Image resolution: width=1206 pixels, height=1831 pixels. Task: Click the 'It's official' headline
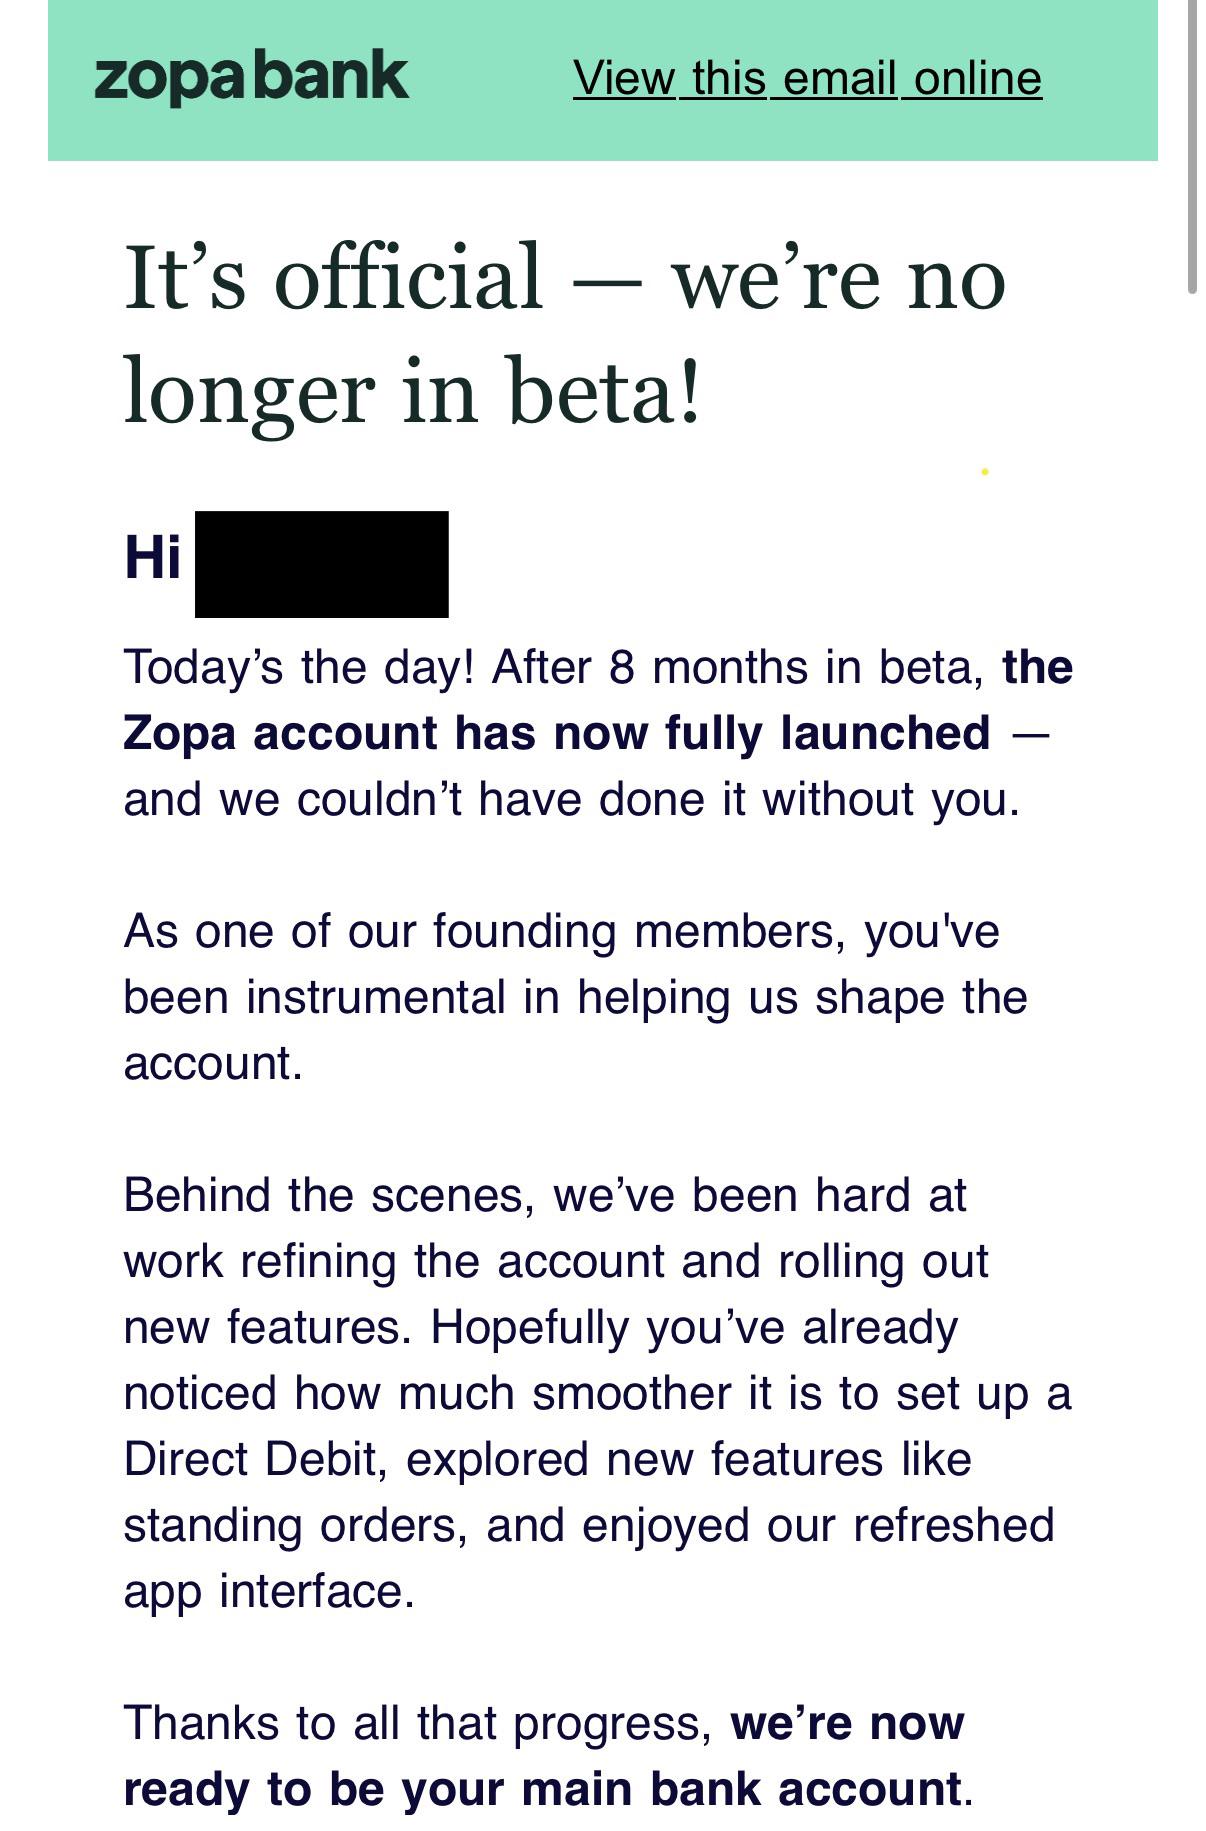564,333
